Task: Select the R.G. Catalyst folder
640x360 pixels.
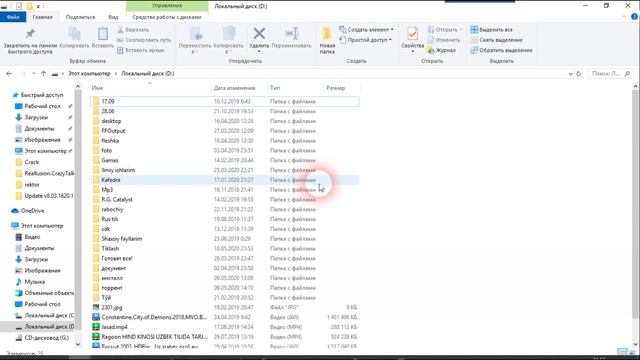Action: (224, 199)
